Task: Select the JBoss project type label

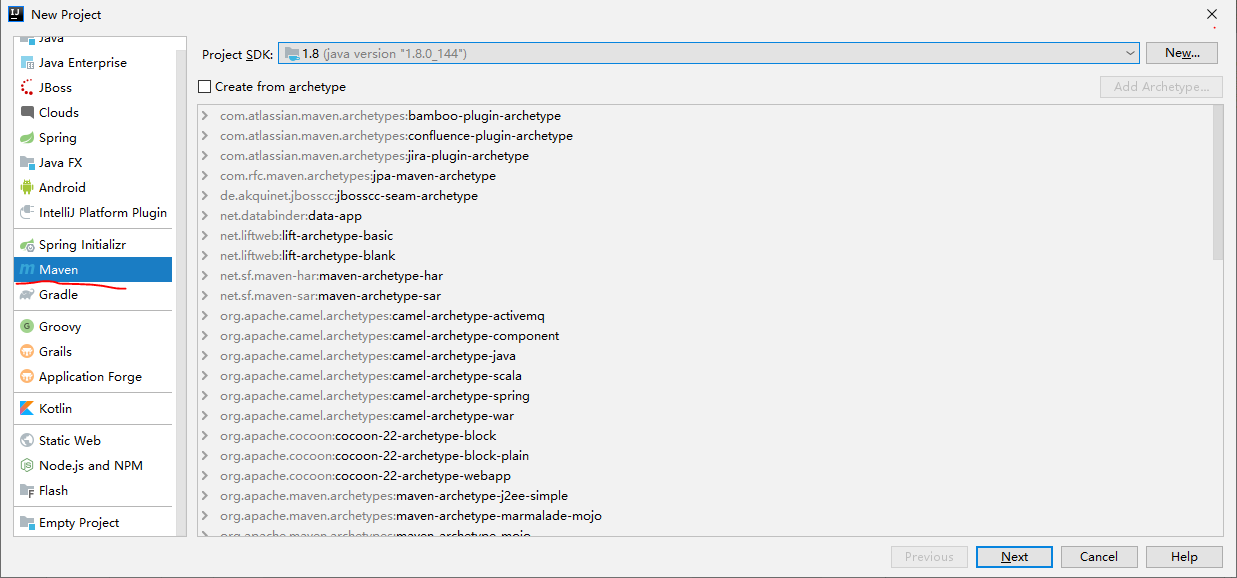Action: coord(55,88)
